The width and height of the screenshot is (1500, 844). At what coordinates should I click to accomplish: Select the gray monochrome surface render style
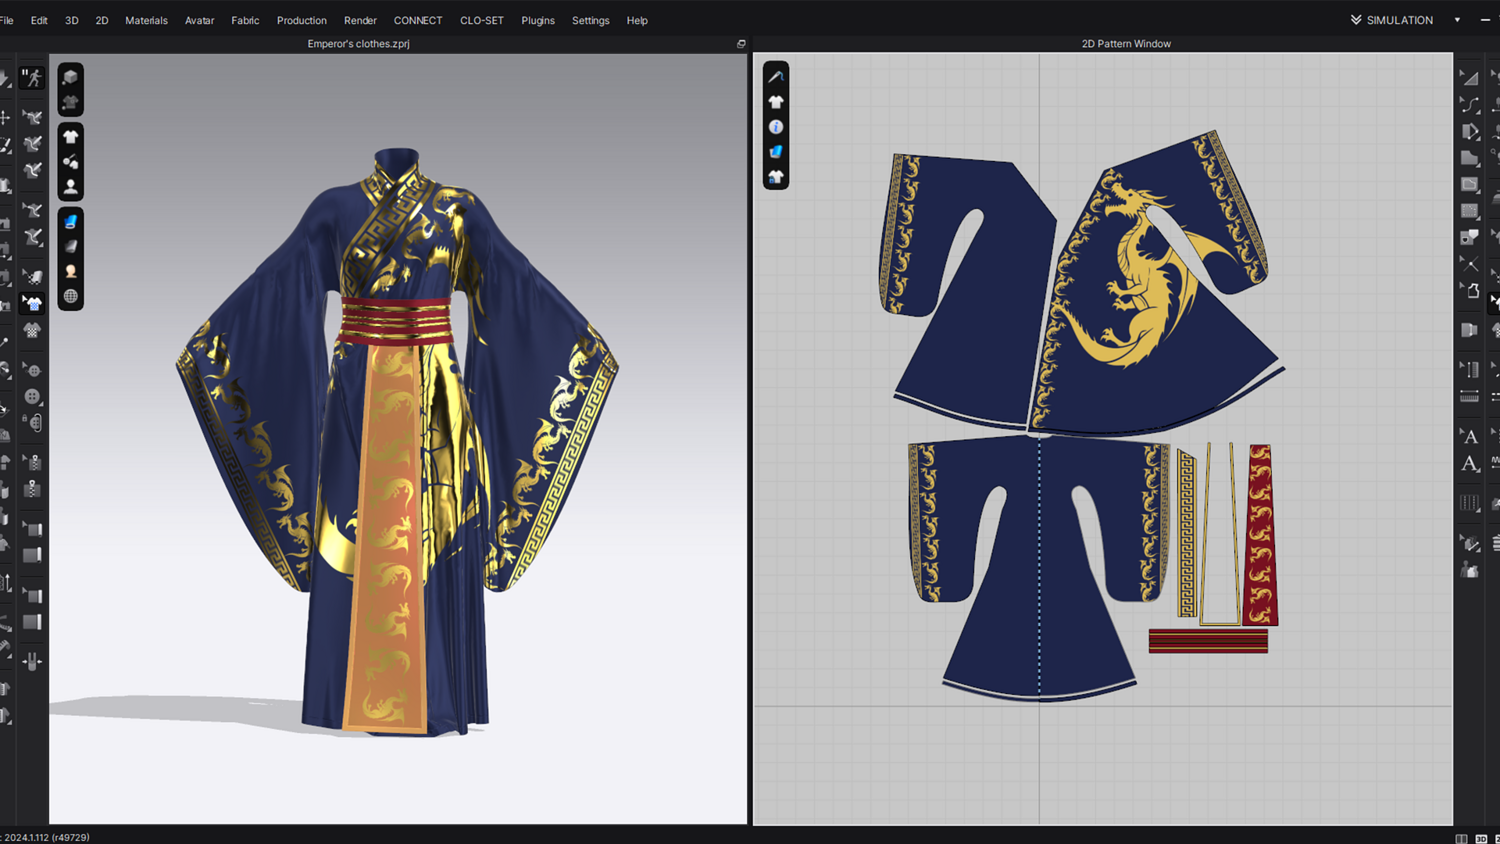pyautogui.click(x=70, y=246)
